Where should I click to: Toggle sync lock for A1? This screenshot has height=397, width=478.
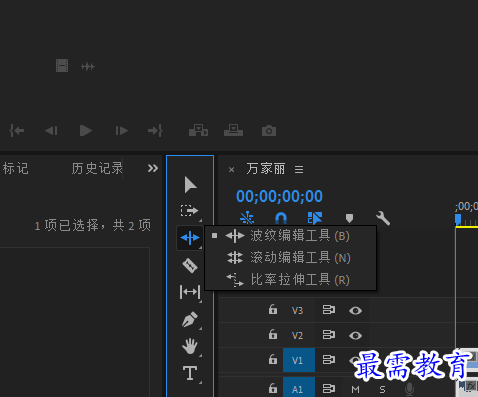[x=328, y=389]
